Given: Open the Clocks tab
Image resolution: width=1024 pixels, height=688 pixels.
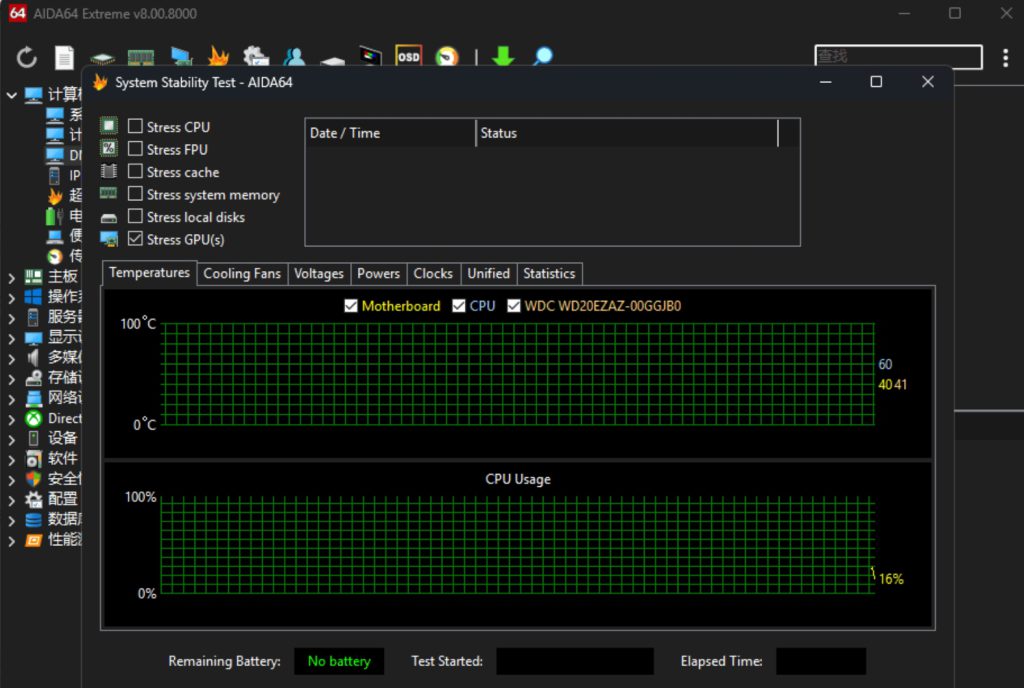Looking at the screenshot, I should (433, 274).
